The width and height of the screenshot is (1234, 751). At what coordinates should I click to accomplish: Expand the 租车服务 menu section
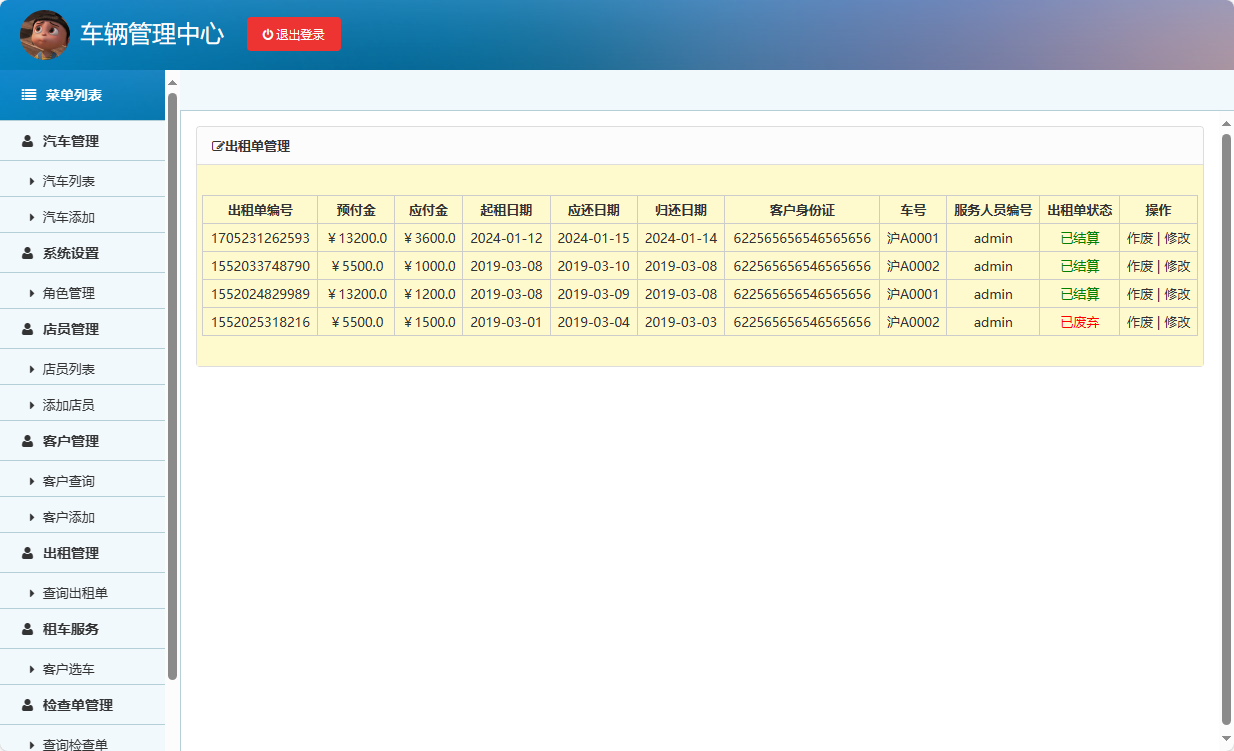click(71, 629)
